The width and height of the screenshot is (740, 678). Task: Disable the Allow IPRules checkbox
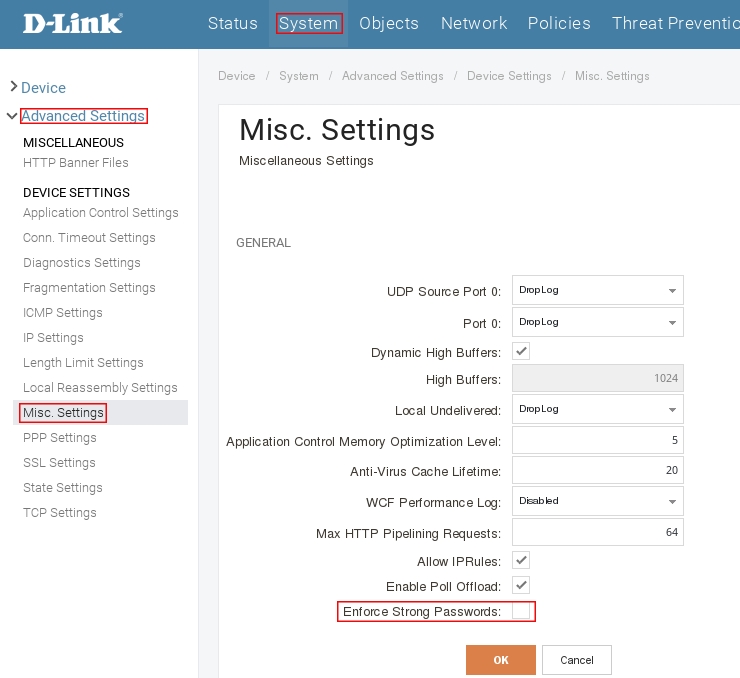521,560
